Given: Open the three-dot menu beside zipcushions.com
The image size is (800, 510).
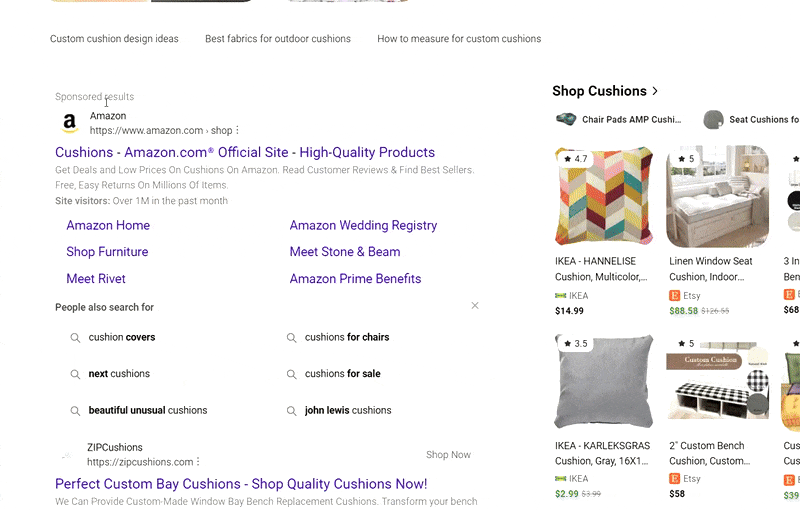Looking at the screenshot, I should 199,462.
